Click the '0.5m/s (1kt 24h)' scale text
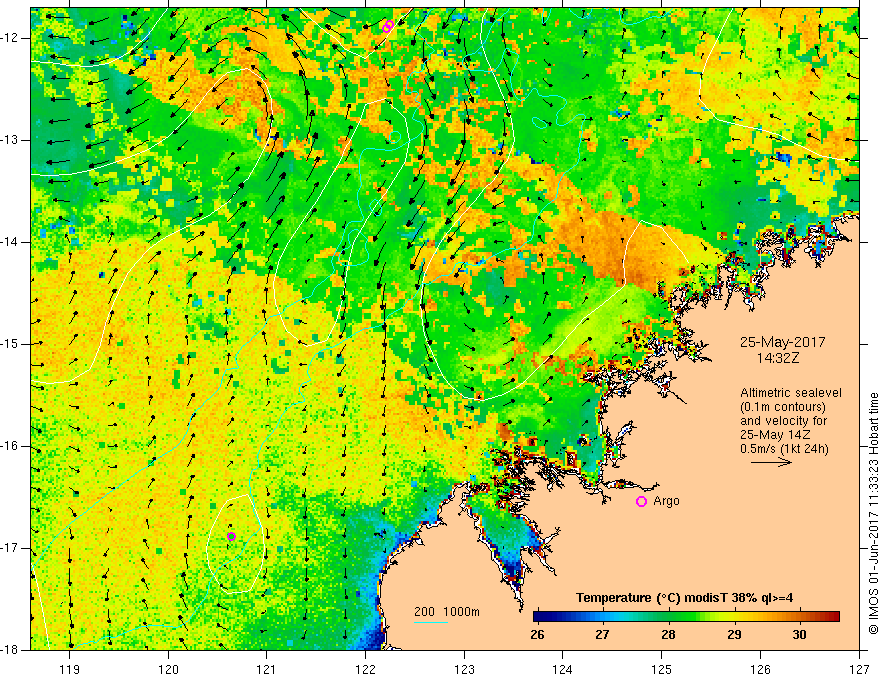This screenshot has width=880, height=680. point(784,449)
